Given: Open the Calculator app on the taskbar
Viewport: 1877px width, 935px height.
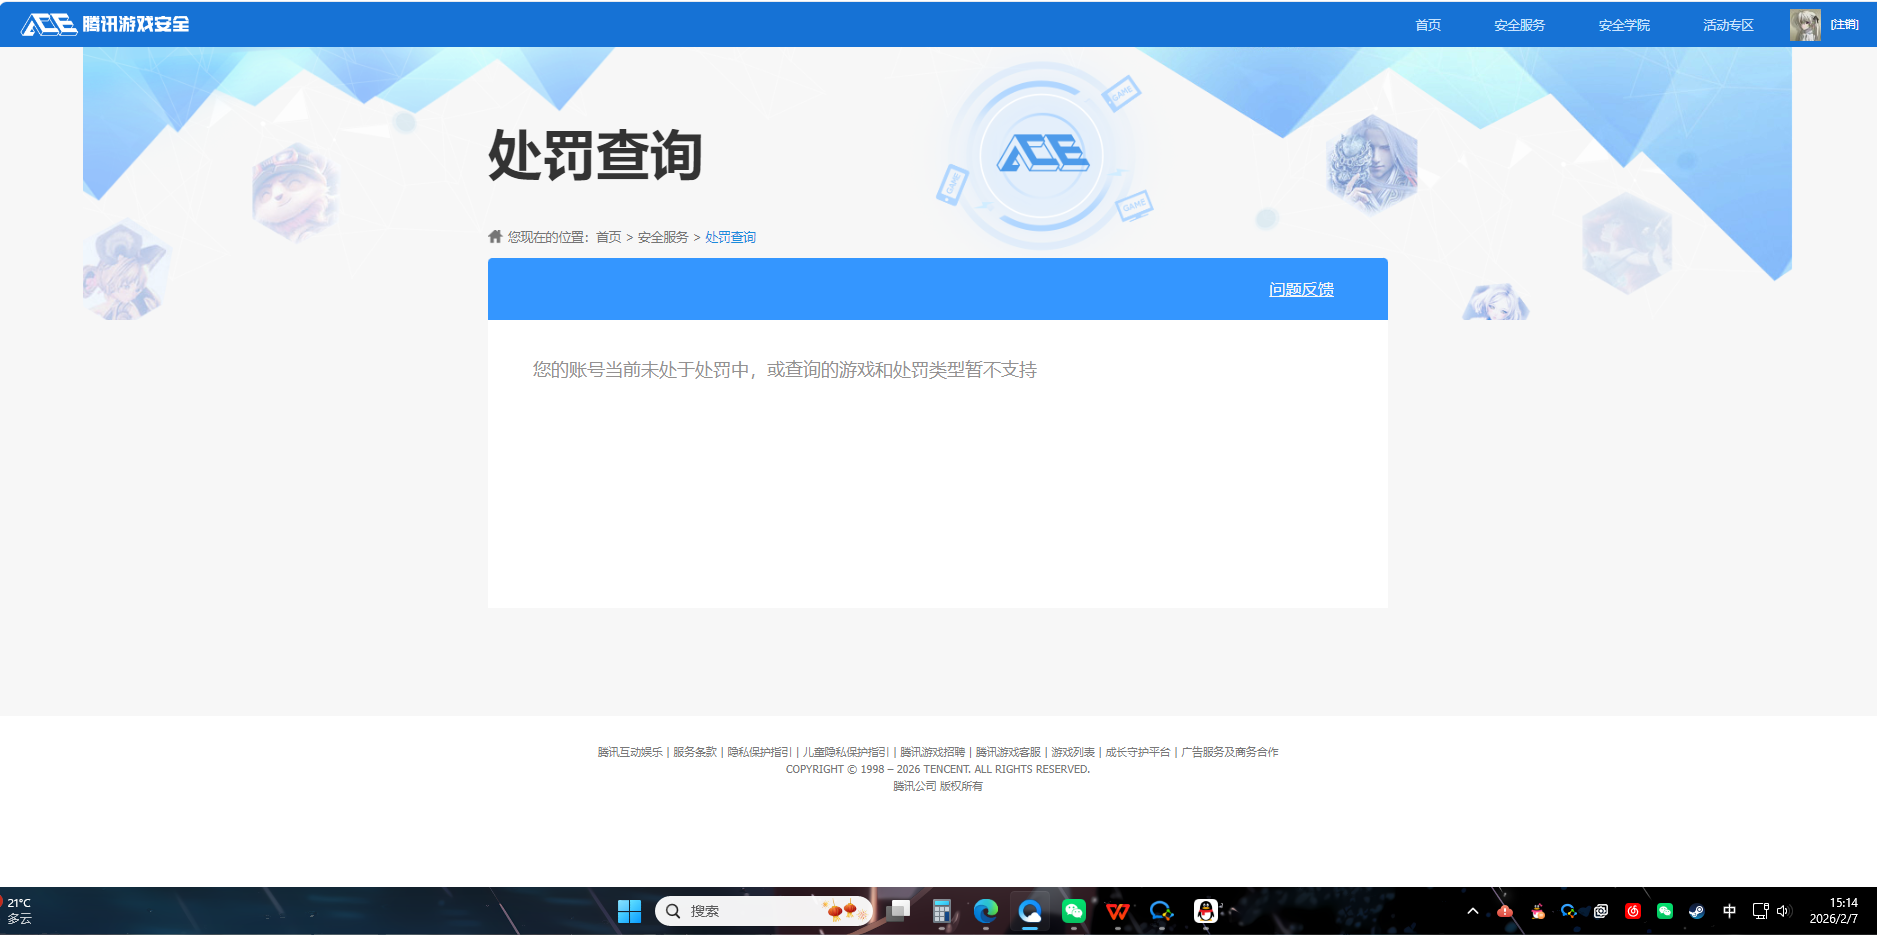Looking at the screenshot, I should coord(941,911).
